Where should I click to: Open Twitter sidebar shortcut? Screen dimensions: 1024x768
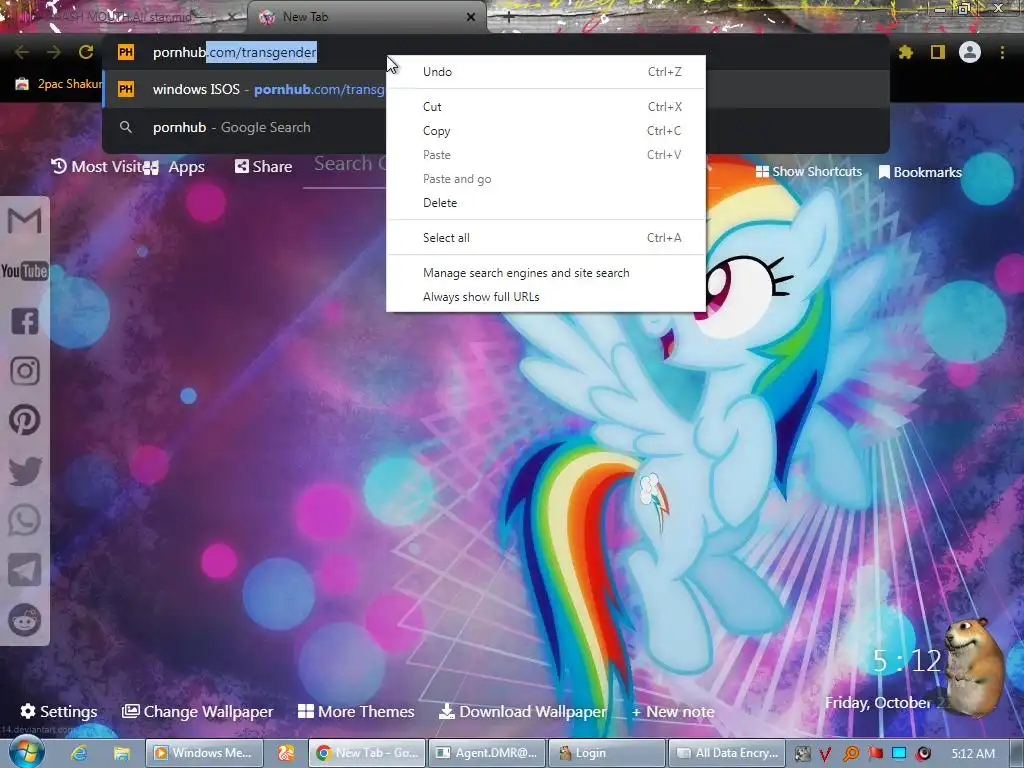[25, 471]
